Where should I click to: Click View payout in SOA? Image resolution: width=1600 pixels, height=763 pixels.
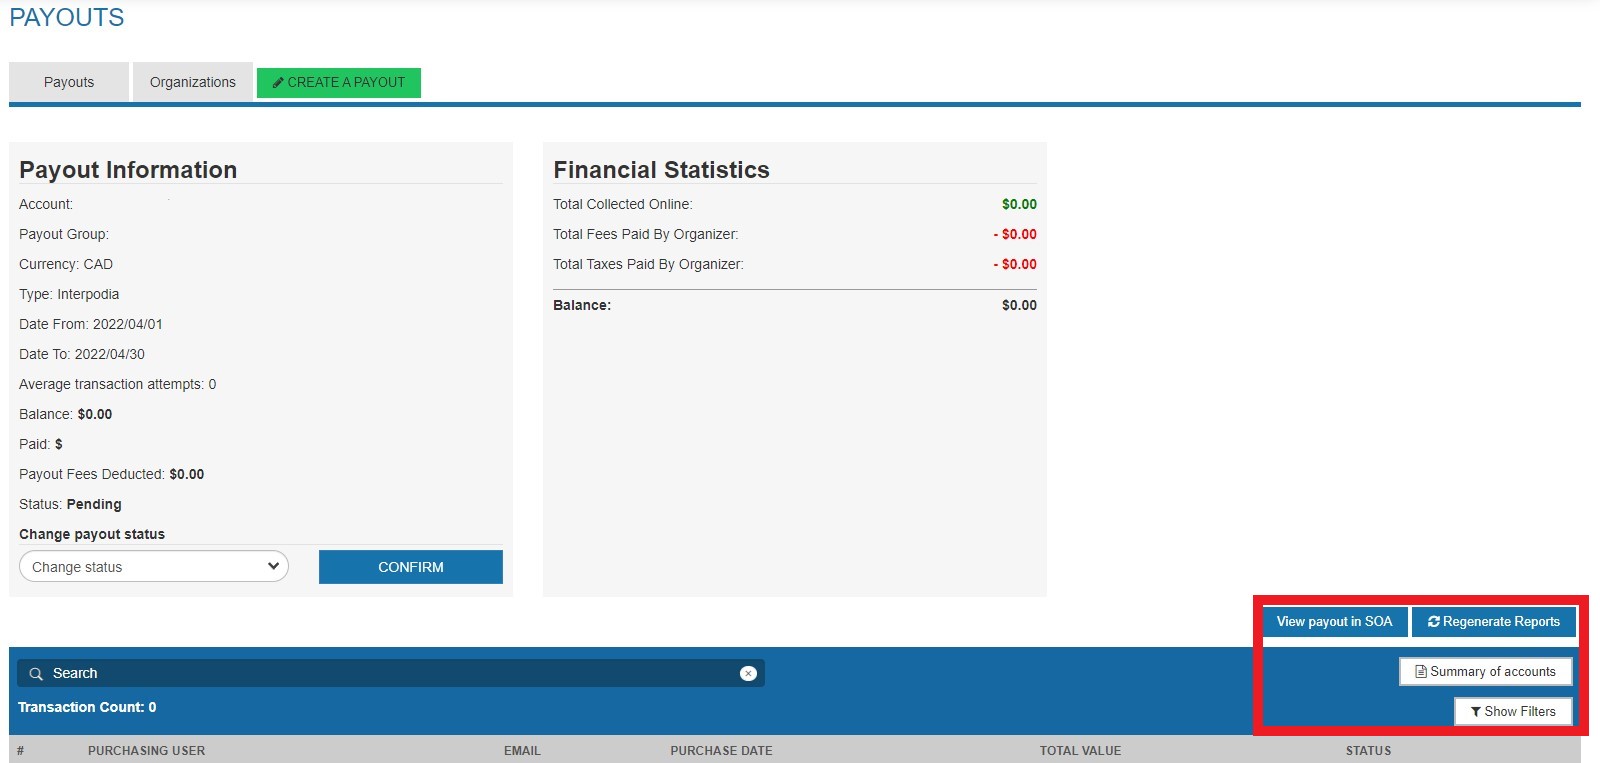pyautogui.click(x=1334, y=622)
